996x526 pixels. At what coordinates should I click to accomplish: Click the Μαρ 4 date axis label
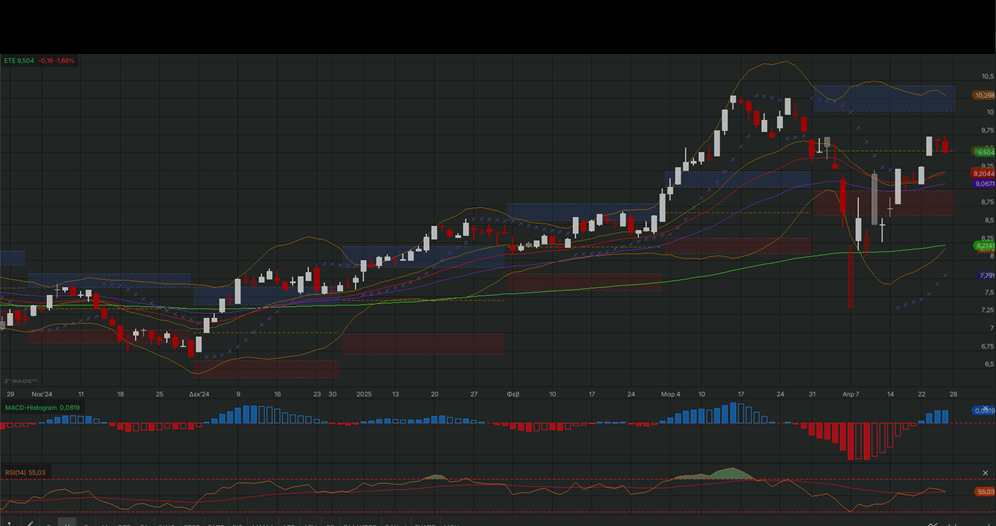tap(670, 394)
